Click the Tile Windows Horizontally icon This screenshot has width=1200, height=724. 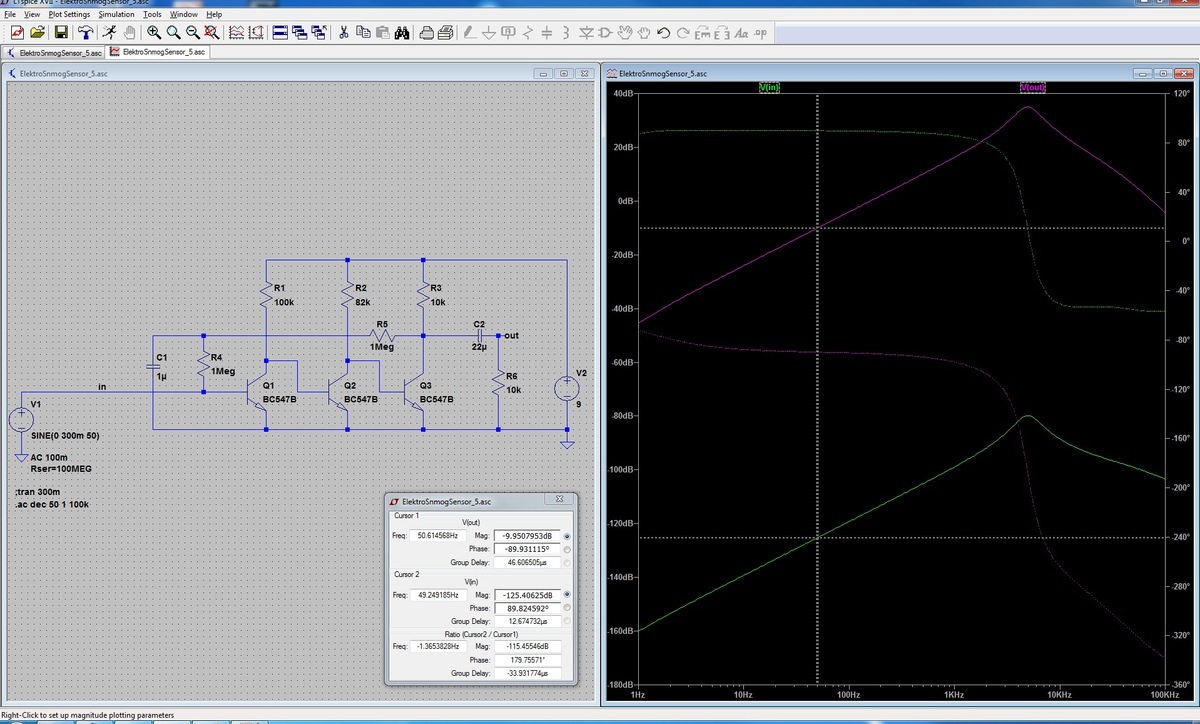[280, 32]
